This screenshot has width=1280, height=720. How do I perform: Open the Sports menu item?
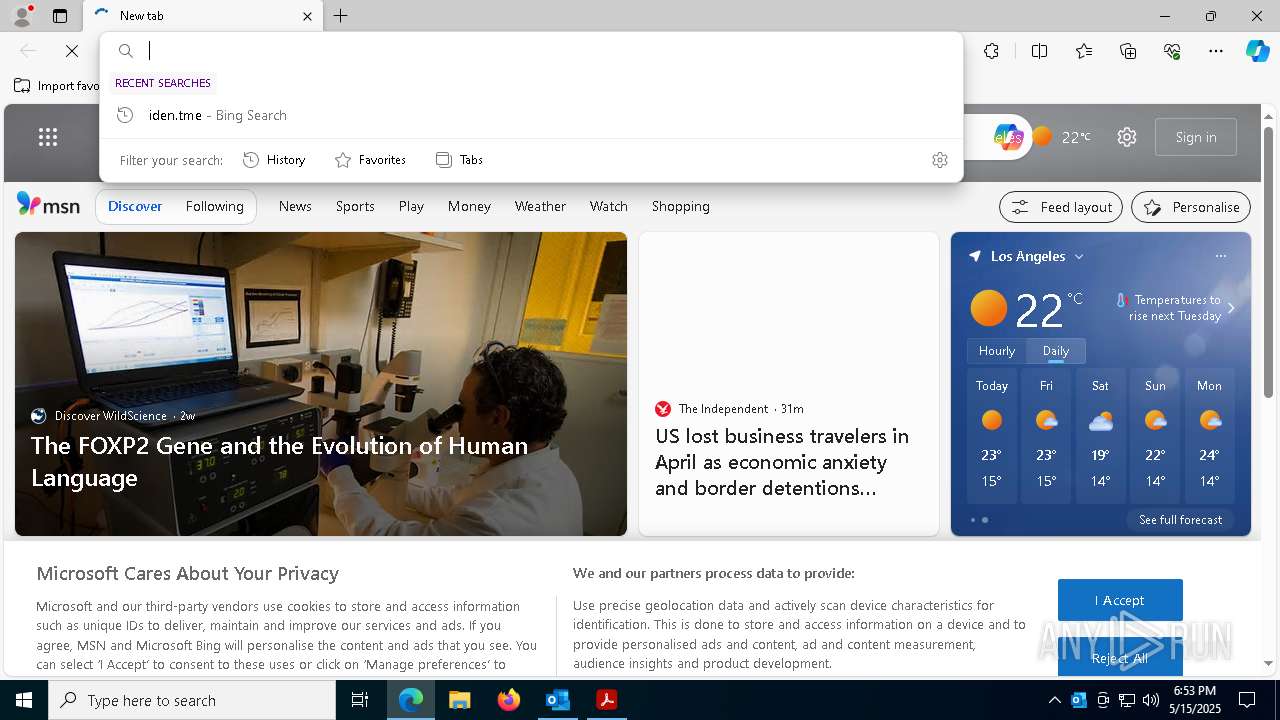tap(355, 206)
